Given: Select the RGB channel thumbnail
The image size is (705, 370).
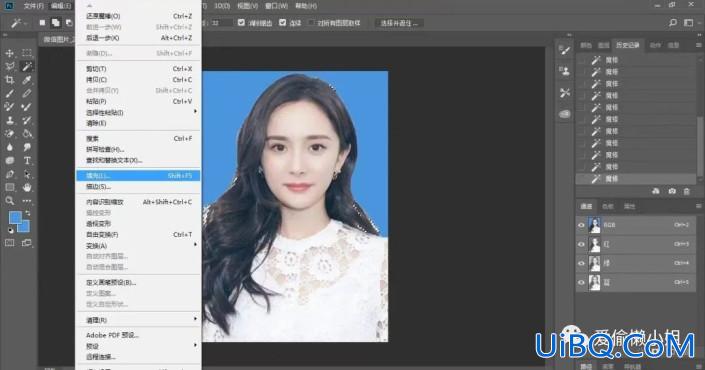Looking at the screenshot, I should click(594, 225).
